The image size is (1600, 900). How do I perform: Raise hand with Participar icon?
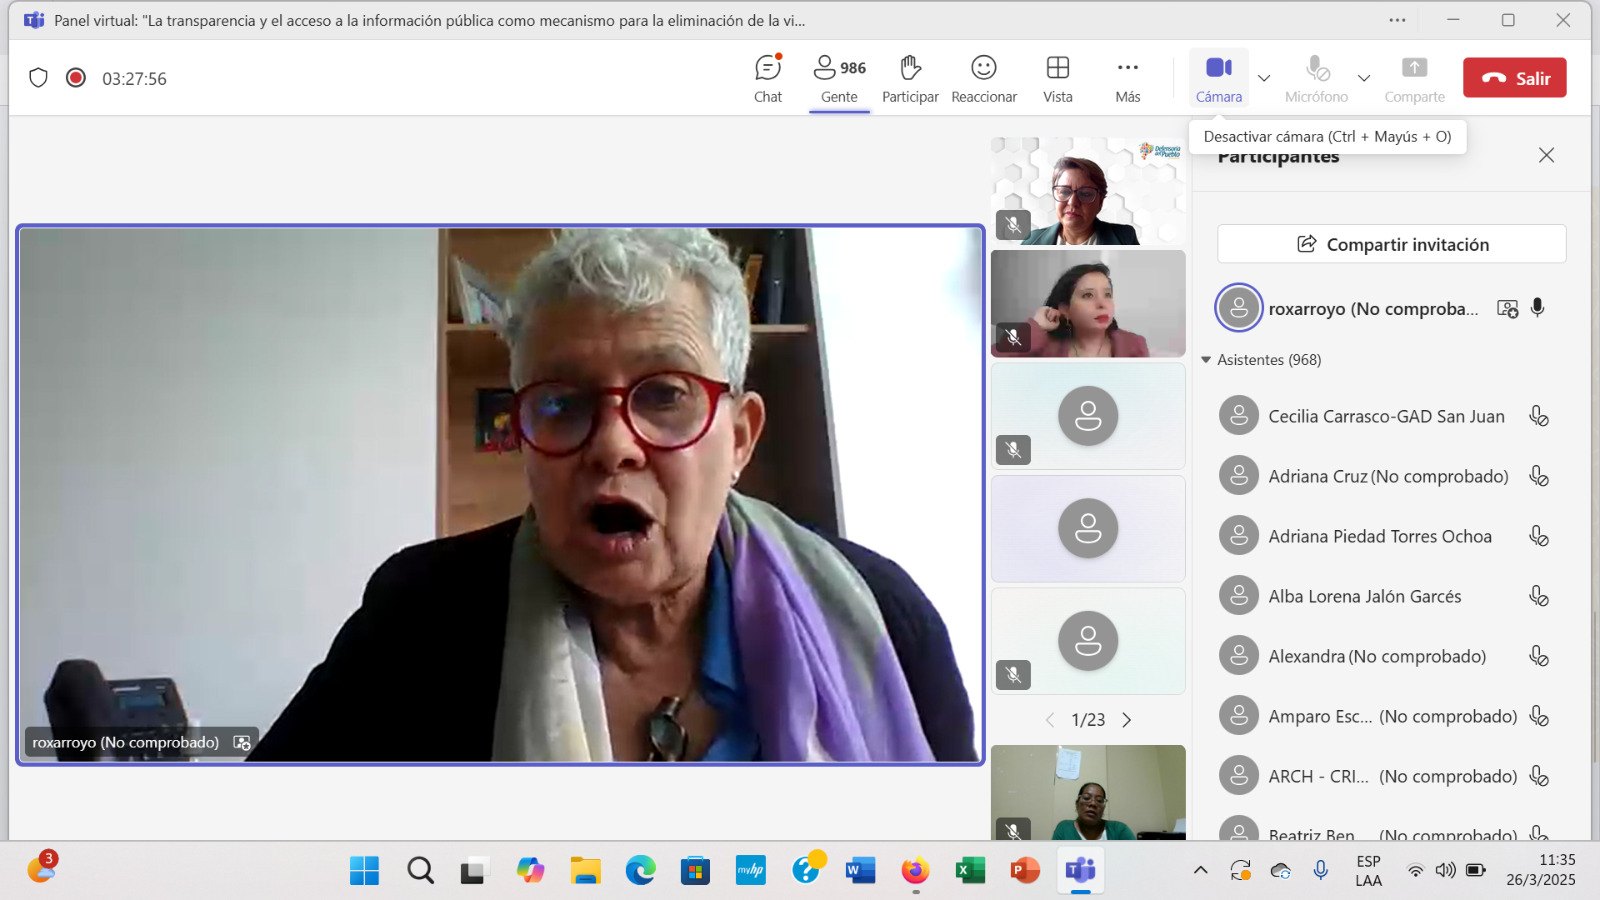coord(909,78)
